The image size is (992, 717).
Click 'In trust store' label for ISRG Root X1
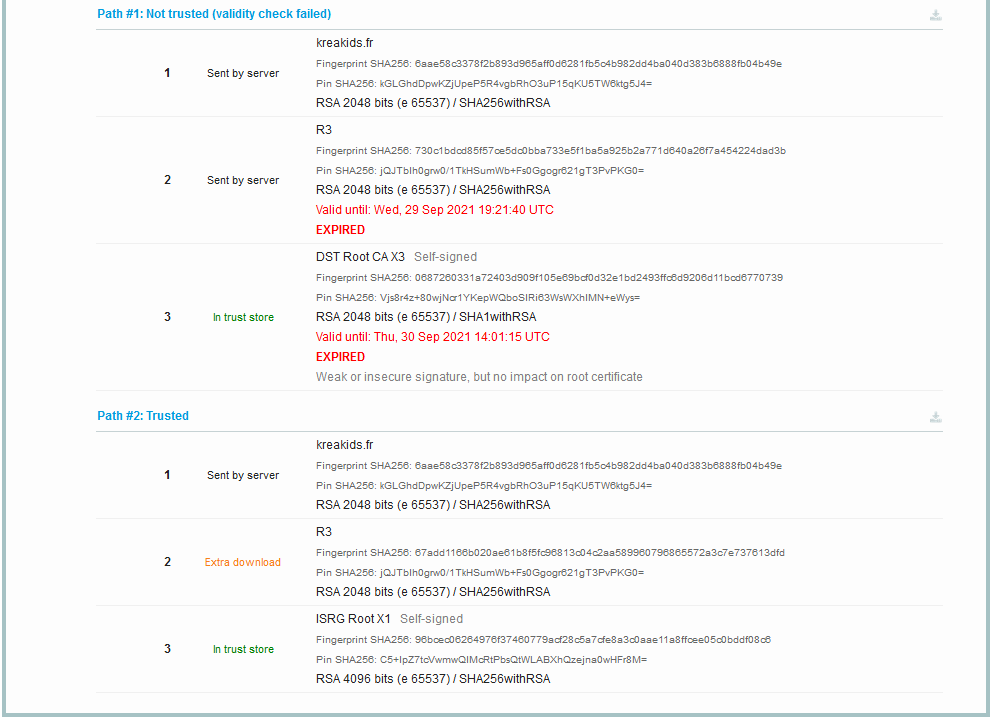coord(243,650)
